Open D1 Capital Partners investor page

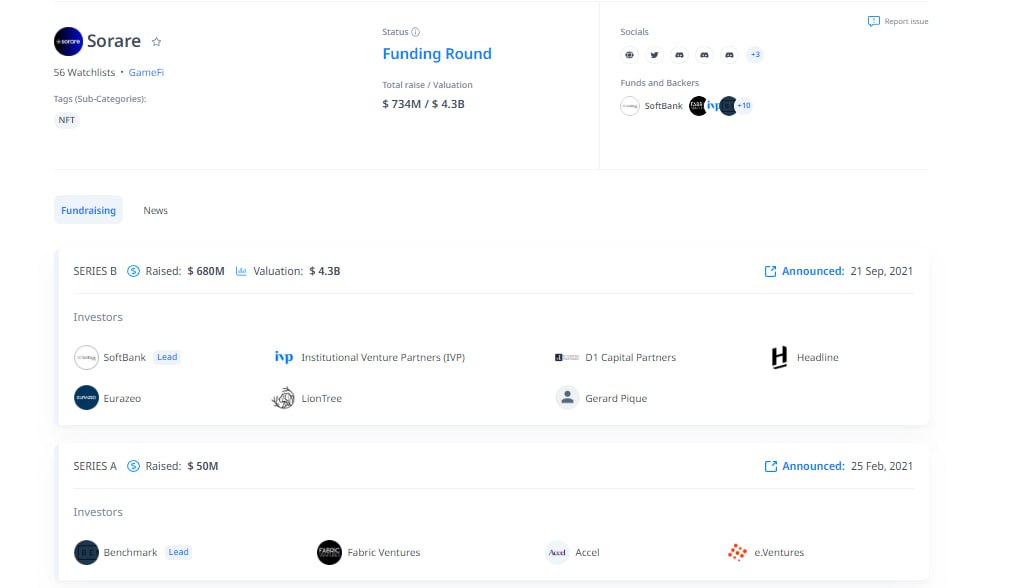[630, 357]
